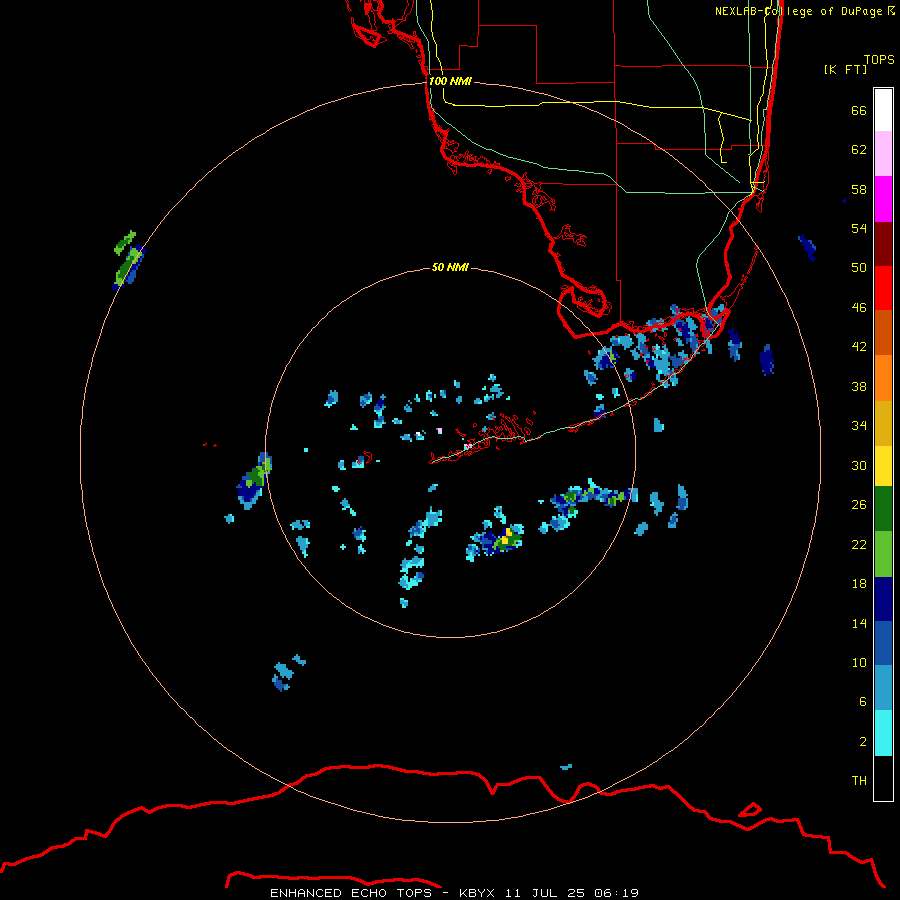Screen dimensions: 900x900
Task: Pick the cyan legend swatch
Action: pyautogui.click(x=883, y=733)
